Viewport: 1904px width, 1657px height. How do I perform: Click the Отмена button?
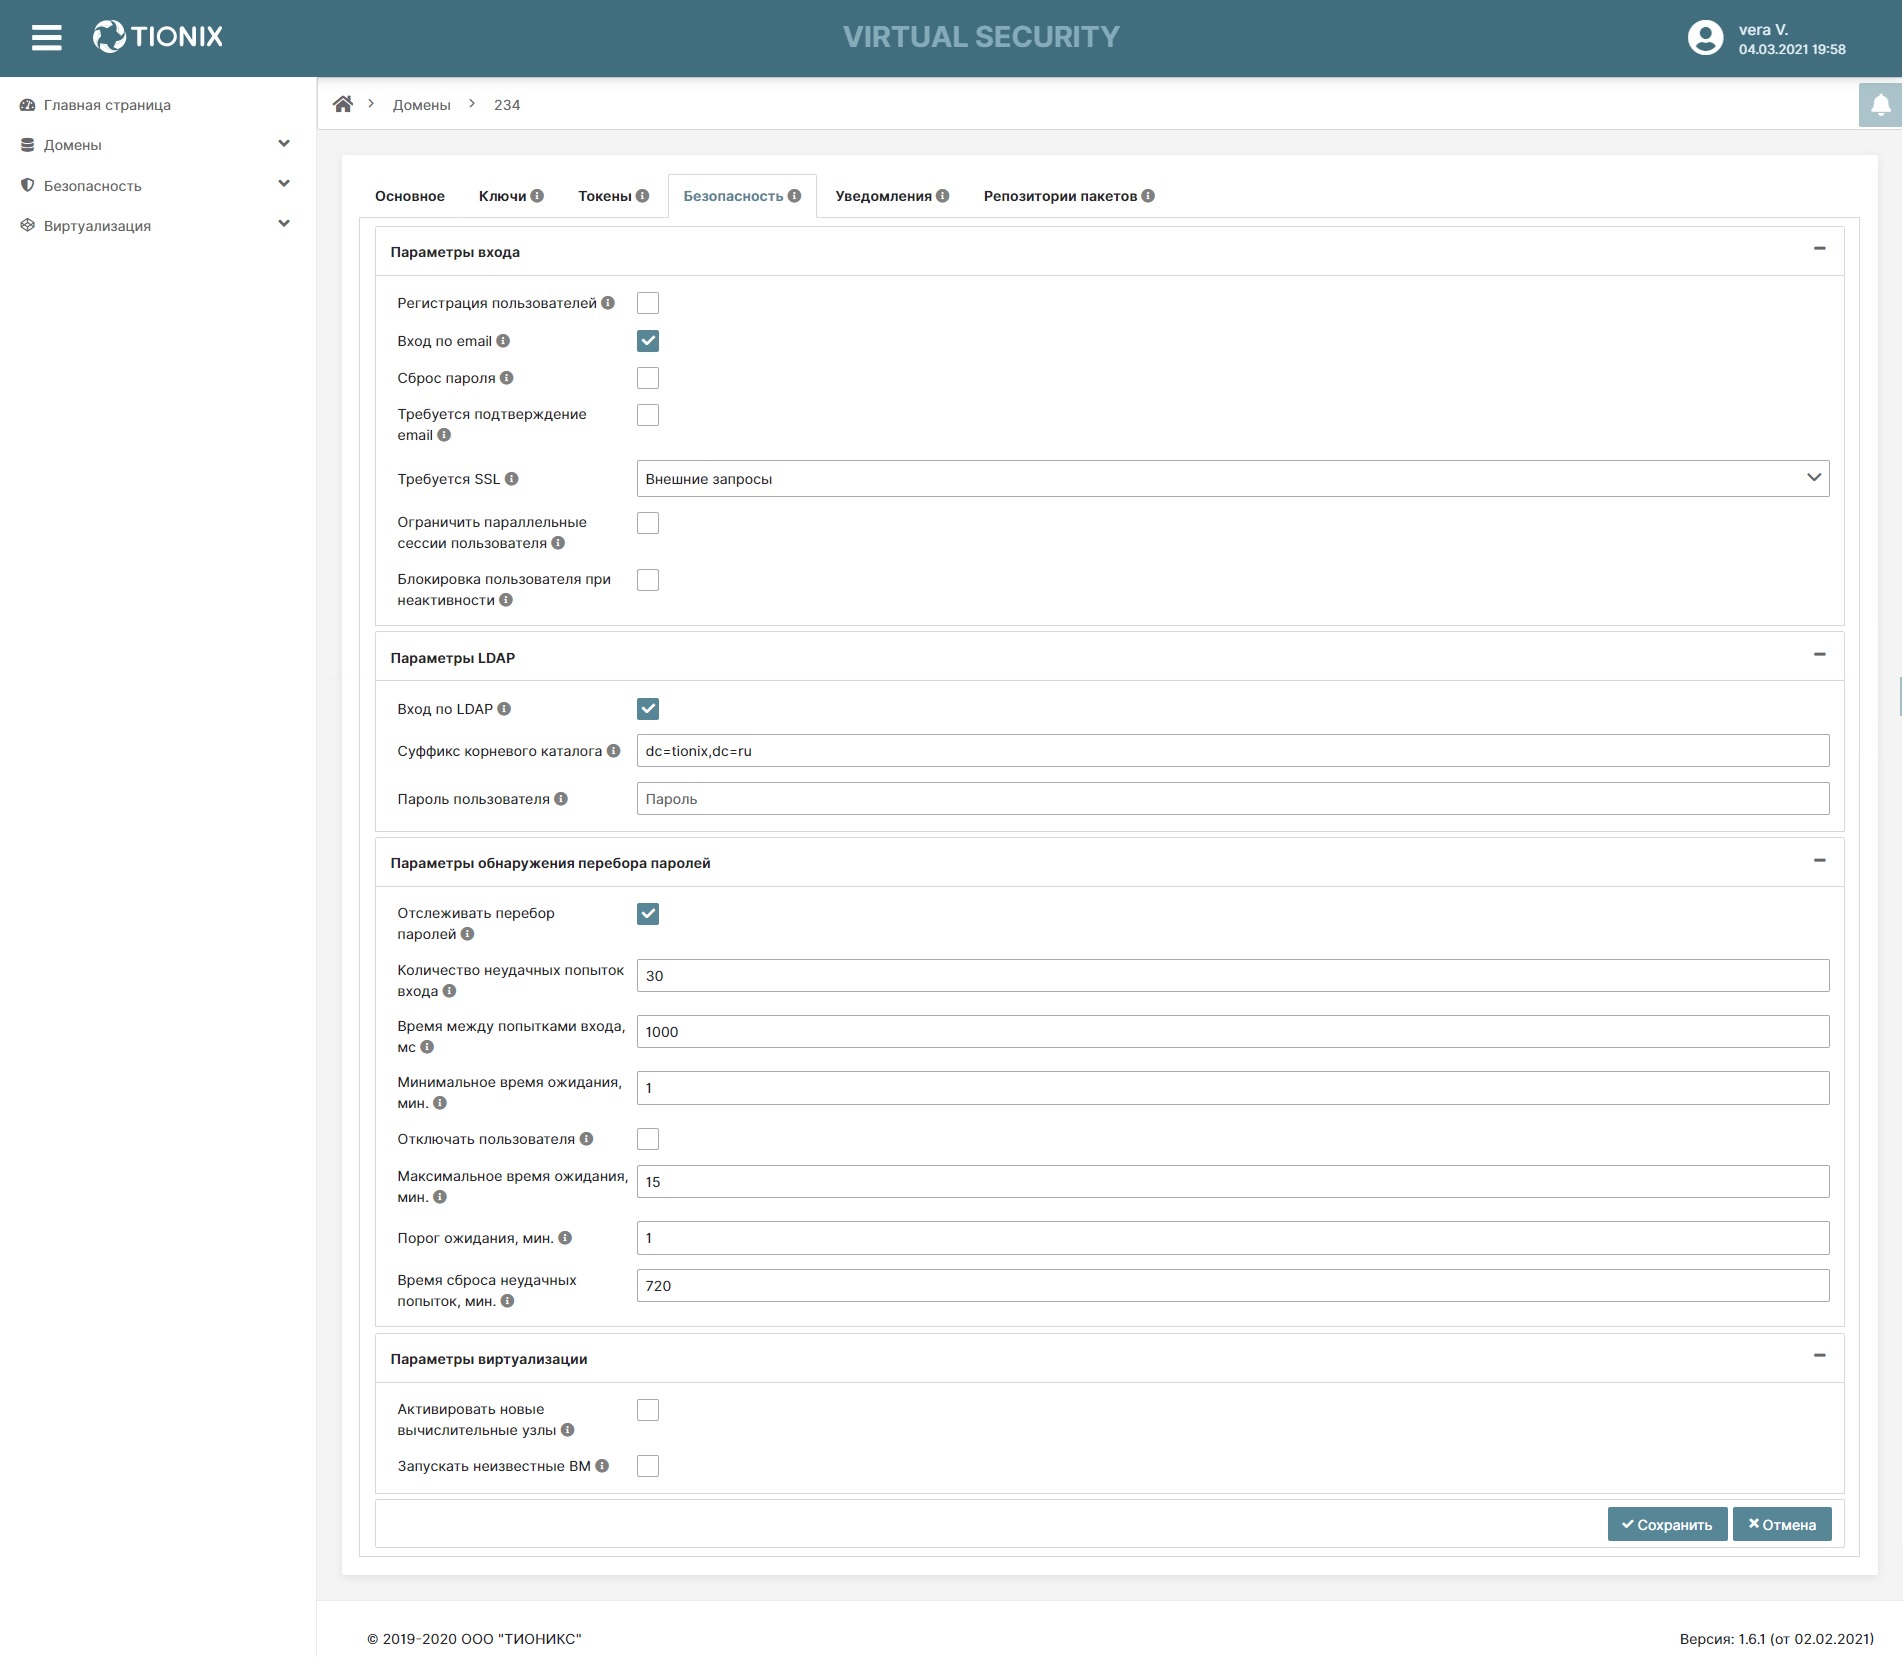pos(1782,1524)
